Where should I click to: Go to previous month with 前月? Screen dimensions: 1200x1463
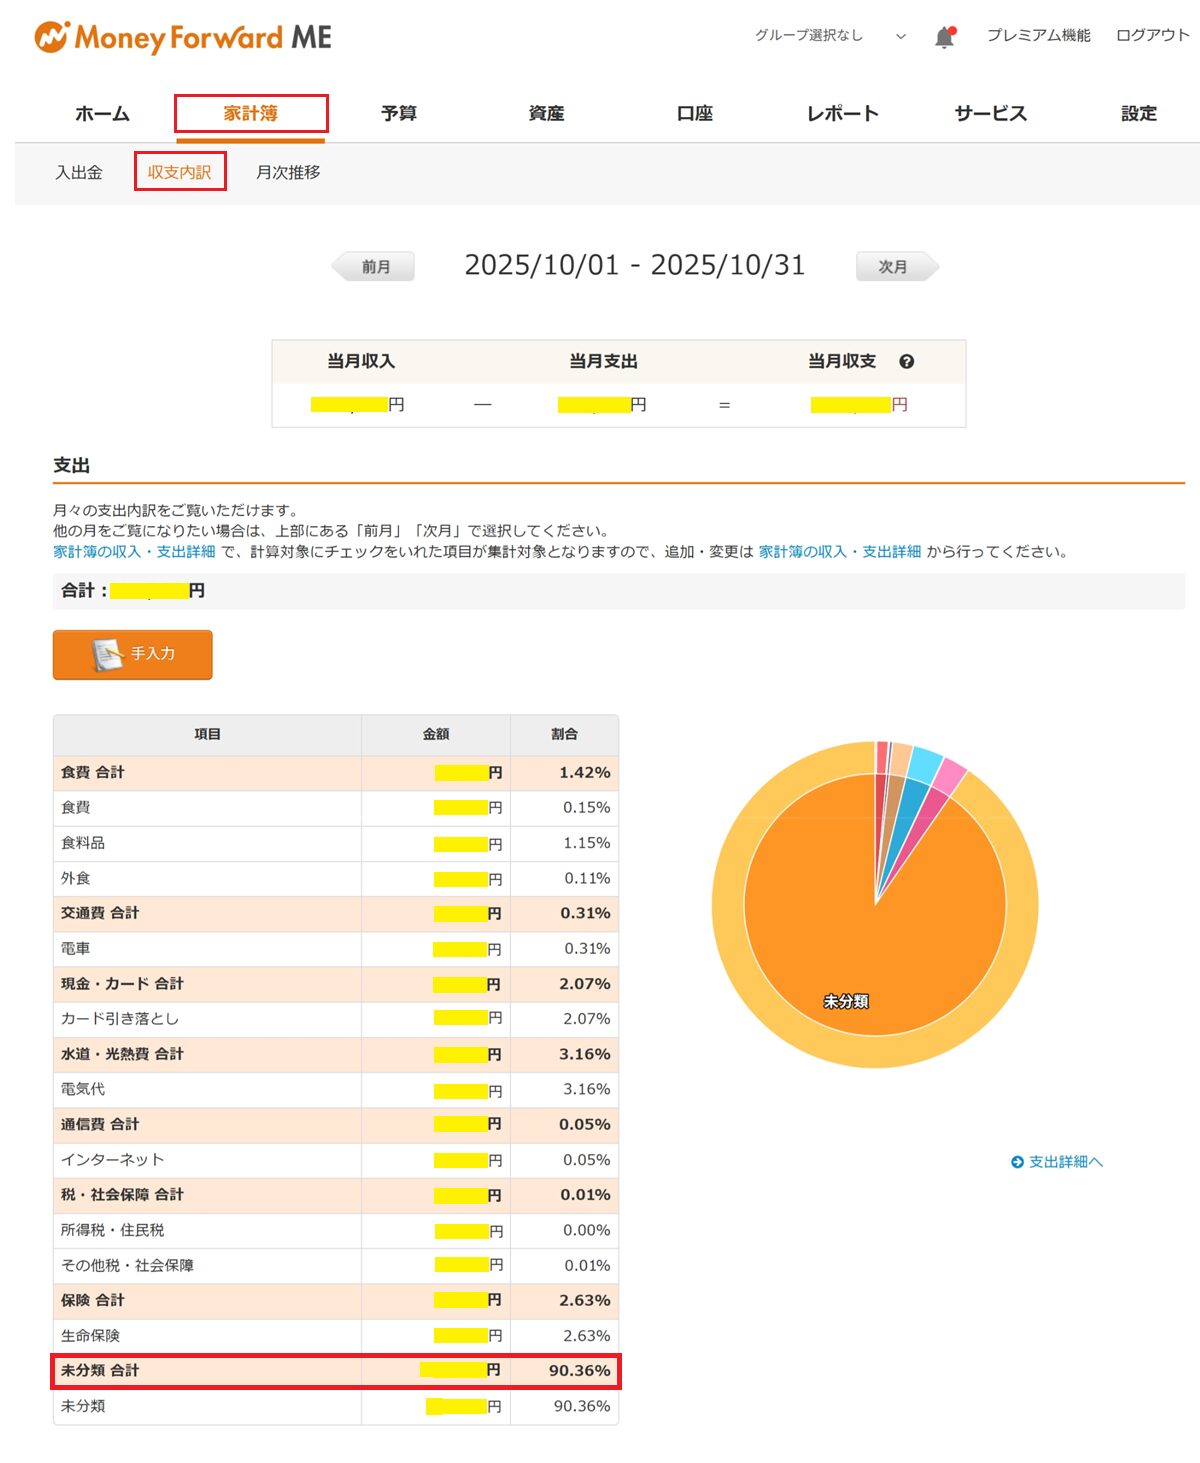click(374, 267)
